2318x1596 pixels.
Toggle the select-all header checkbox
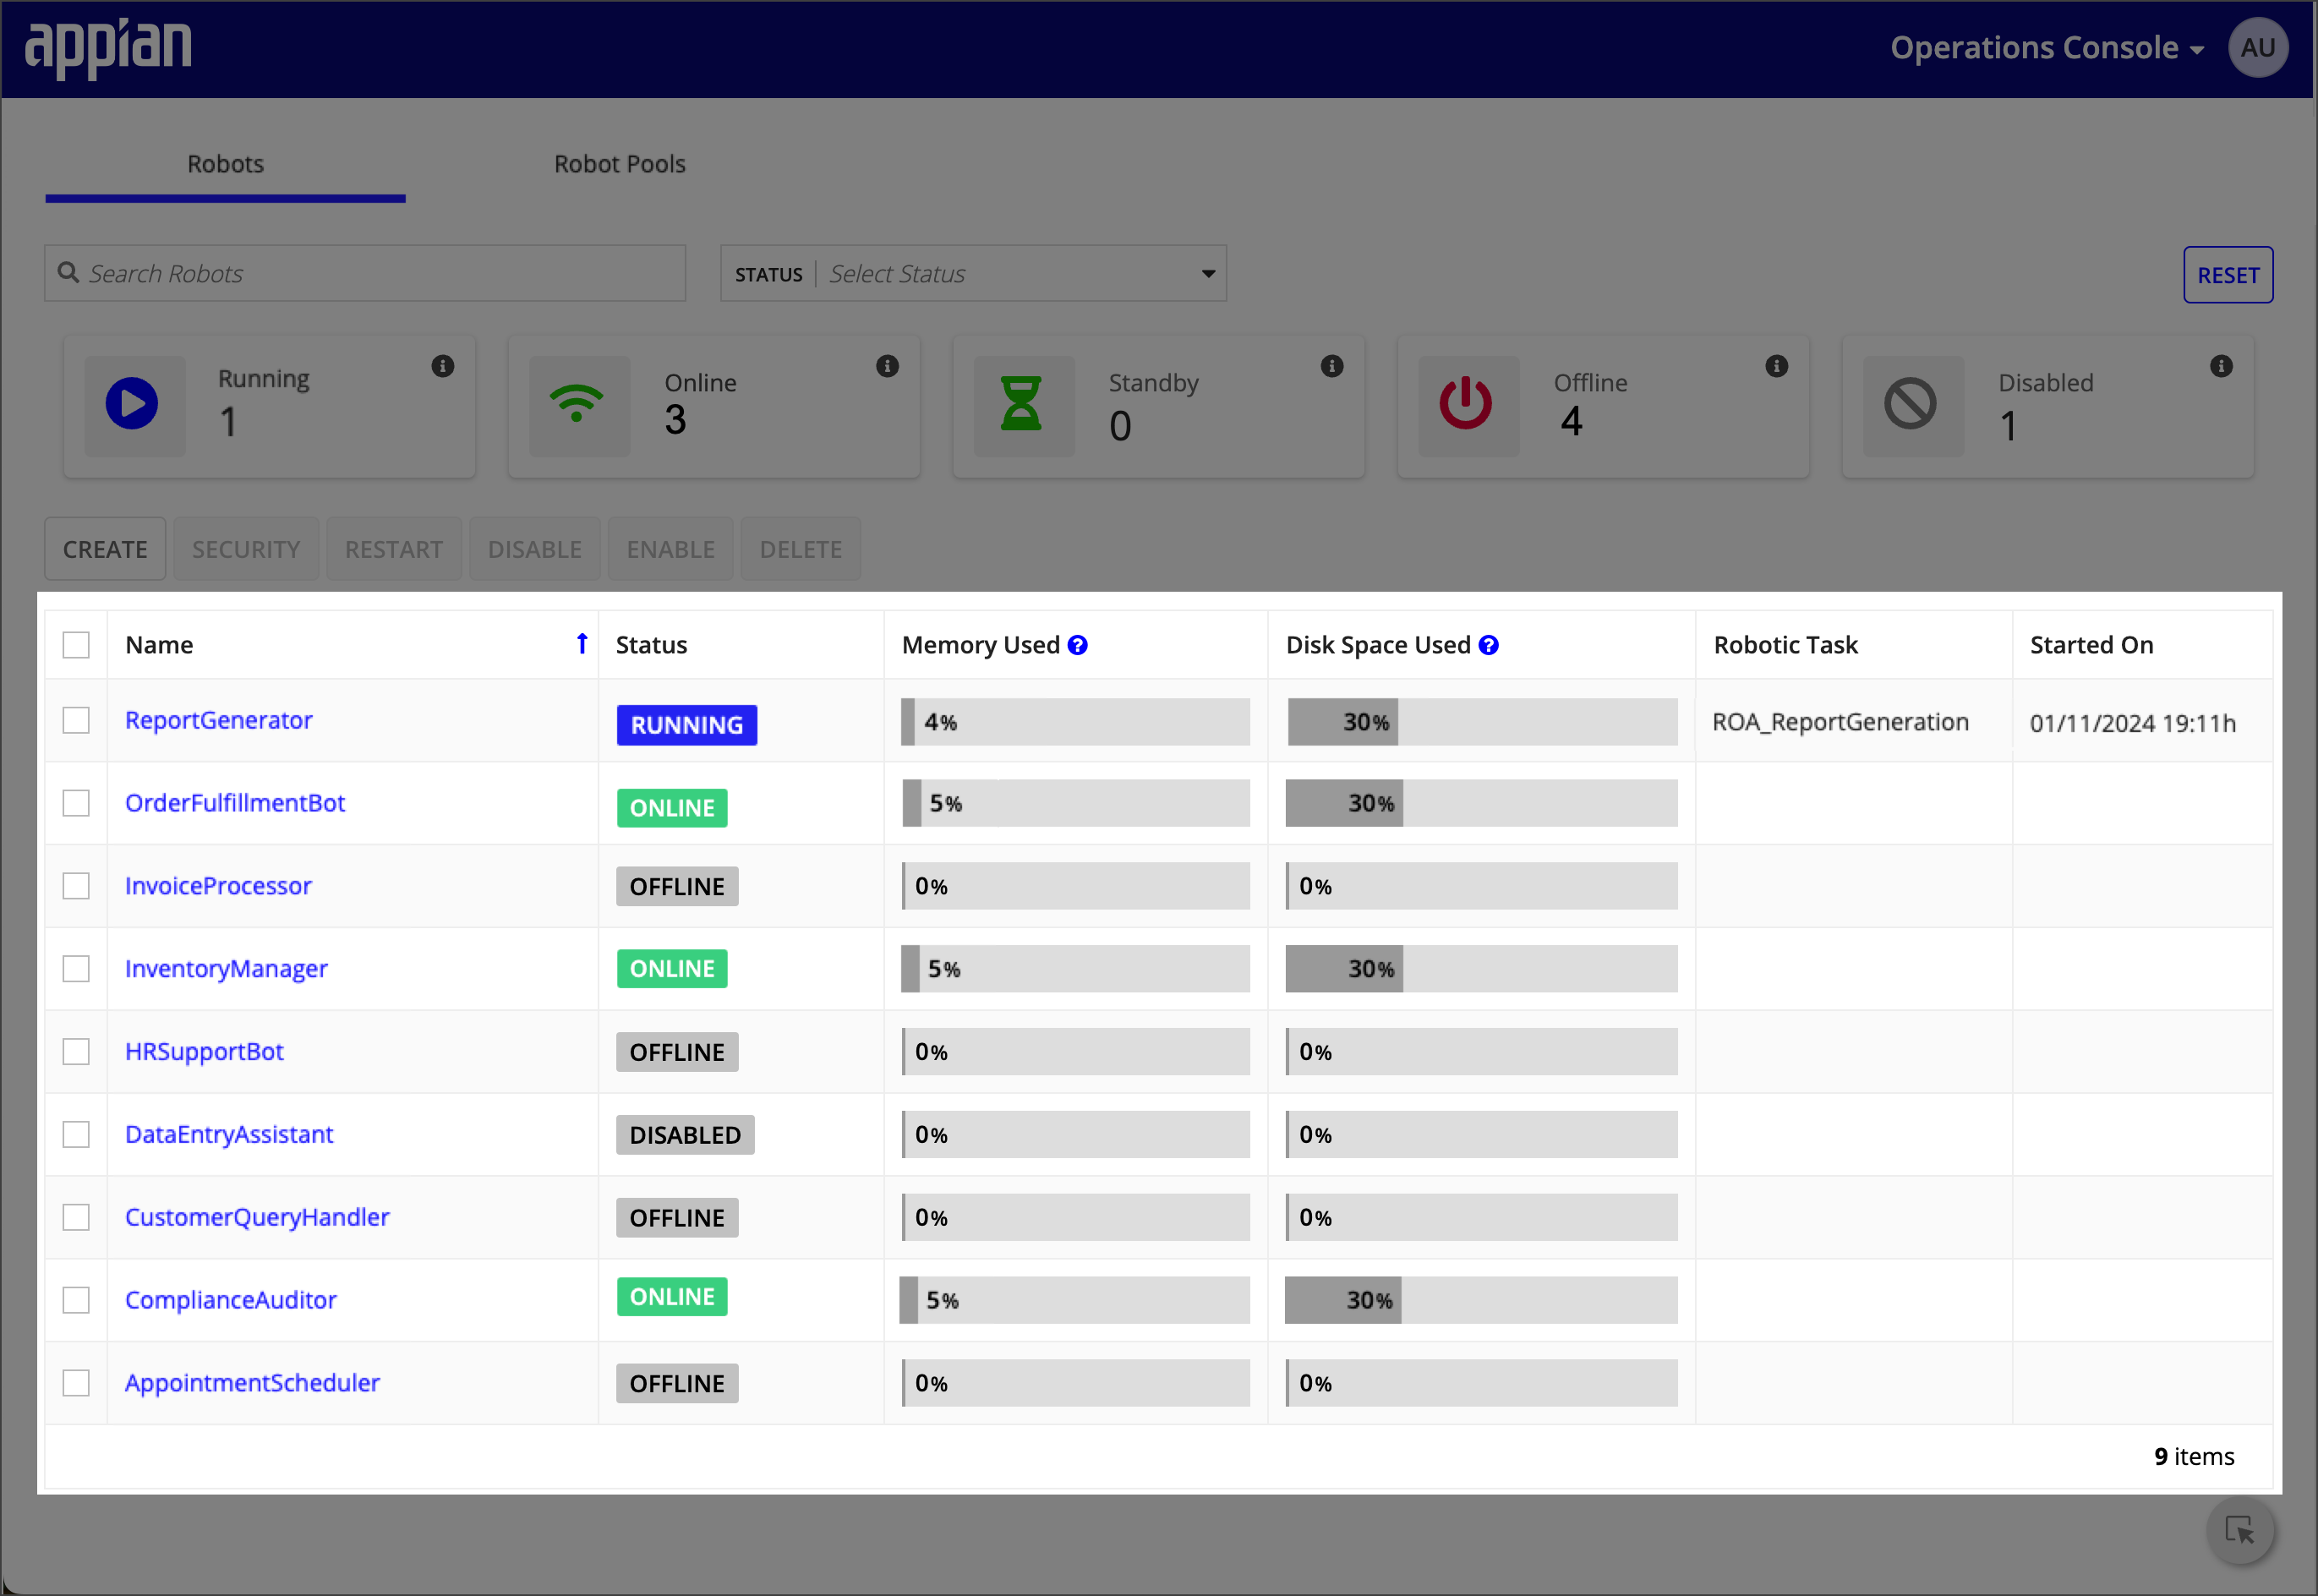coord(76,645)
